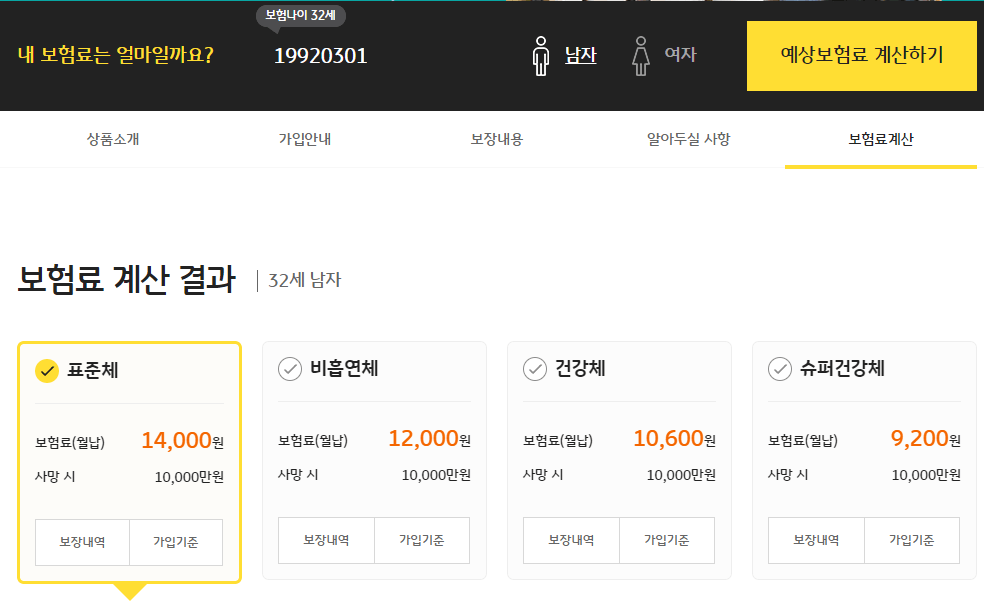The height and width of the screenshot is (612, 984).
Task: Click the 14,000원 premium amount
Action: point(183,441)
